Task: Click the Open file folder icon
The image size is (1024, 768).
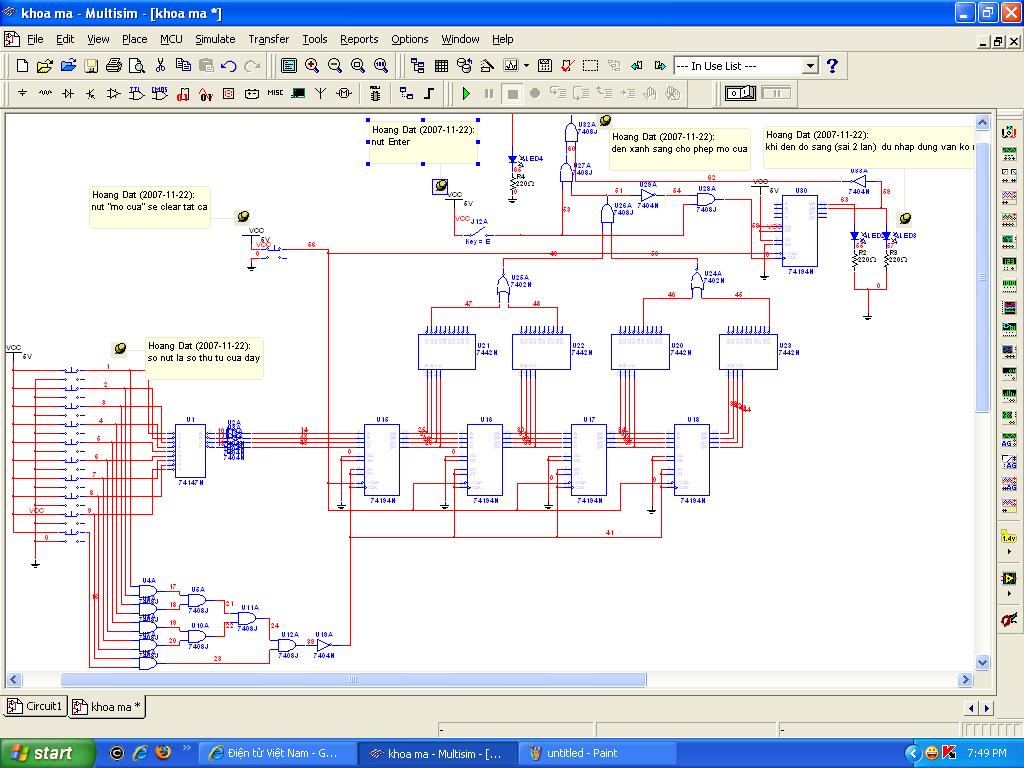Action: [44, 65]
